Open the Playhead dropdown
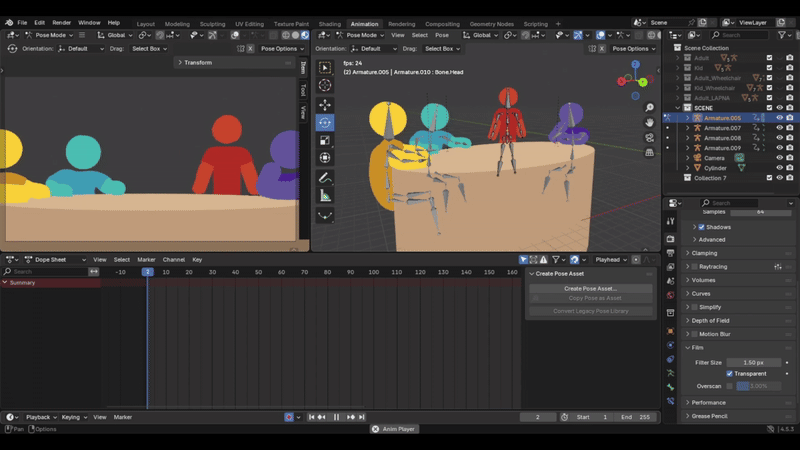 pos(611,260)
